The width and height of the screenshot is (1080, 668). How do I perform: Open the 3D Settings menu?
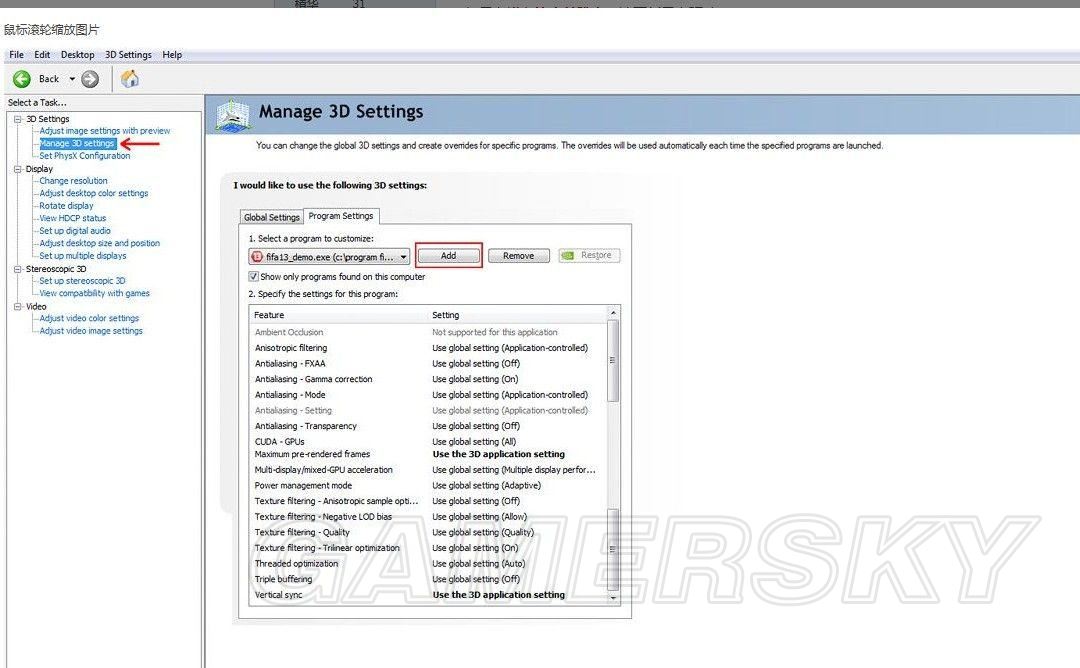coord(128,54)
